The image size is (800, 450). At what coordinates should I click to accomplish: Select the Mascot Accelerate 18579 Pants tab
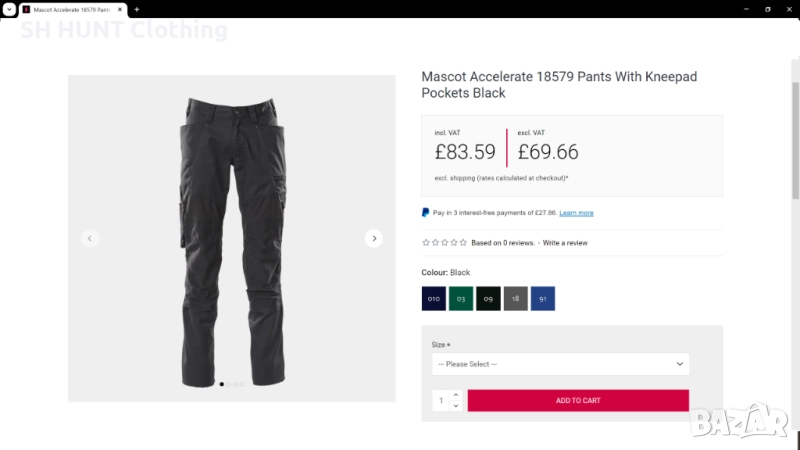click(x=70, y=9)
